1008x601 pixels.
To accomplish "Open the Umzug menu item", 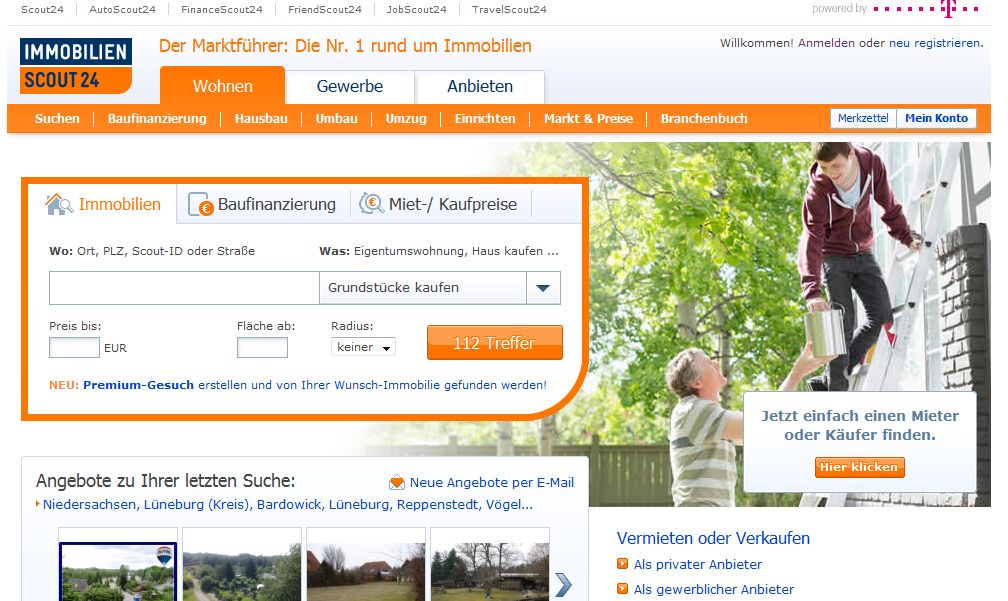I will coord(406,118).
